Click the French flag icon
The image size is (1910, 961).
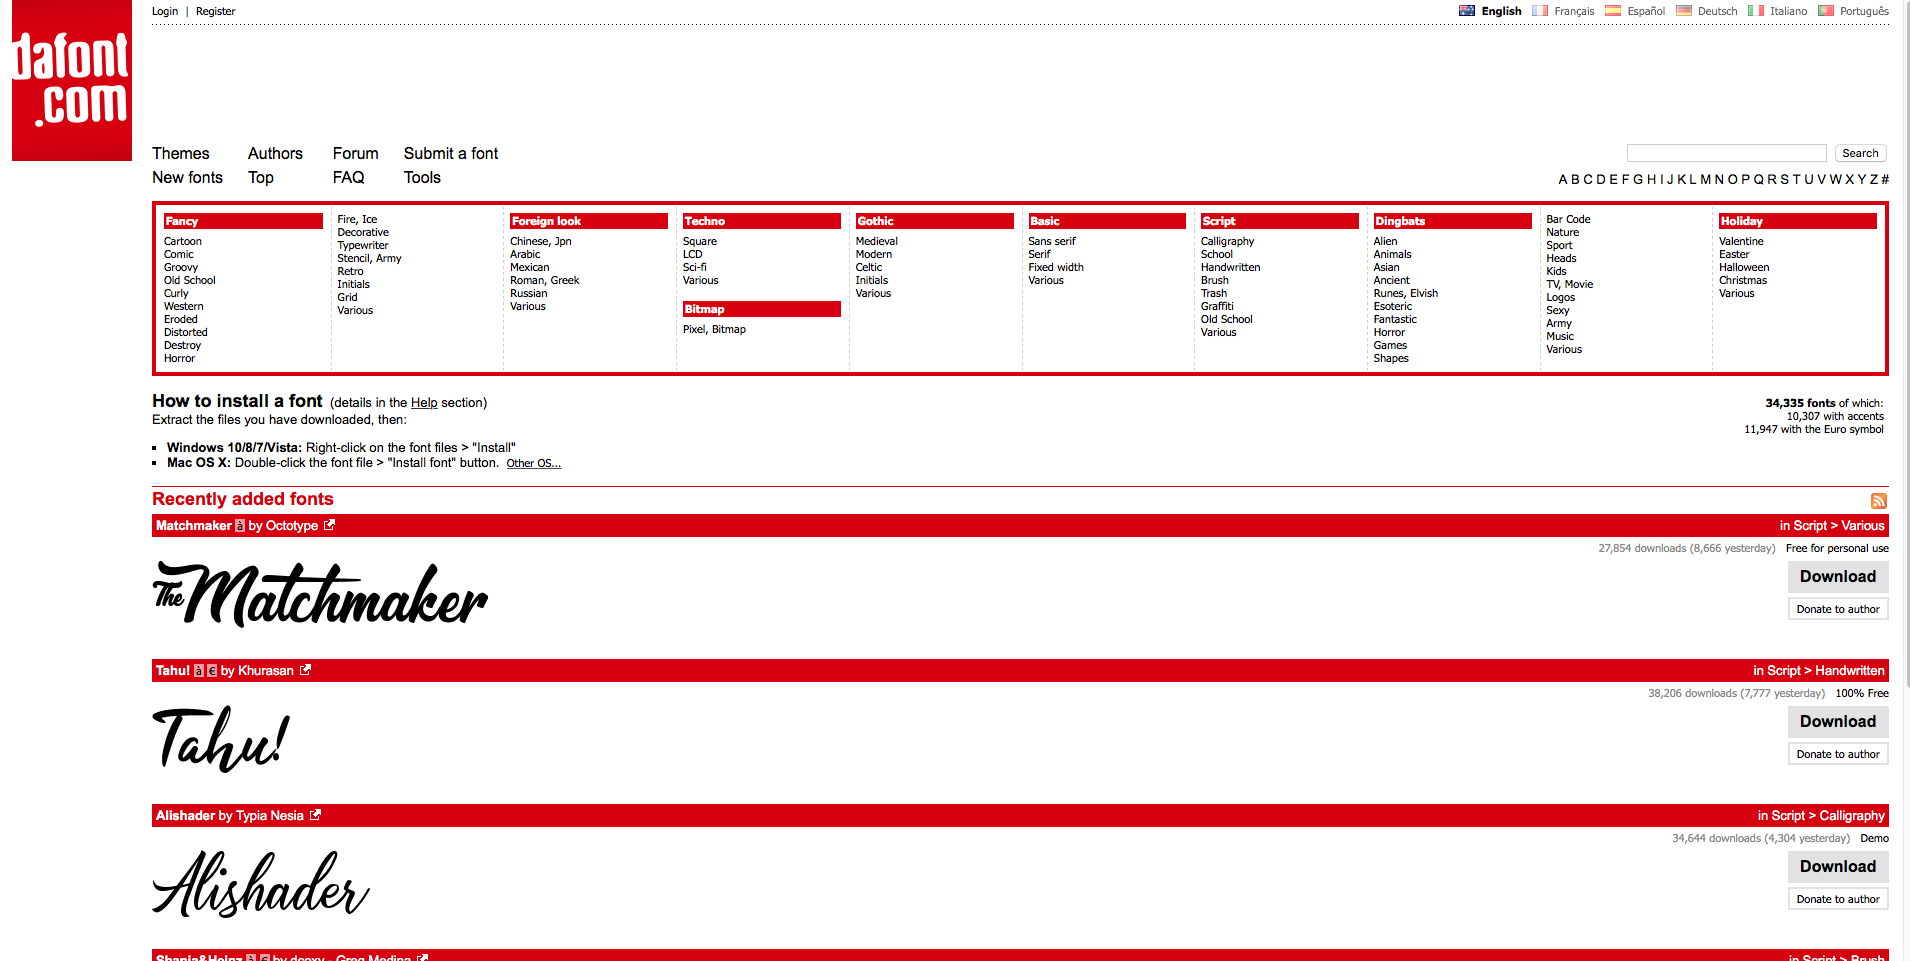[1540, 11]
